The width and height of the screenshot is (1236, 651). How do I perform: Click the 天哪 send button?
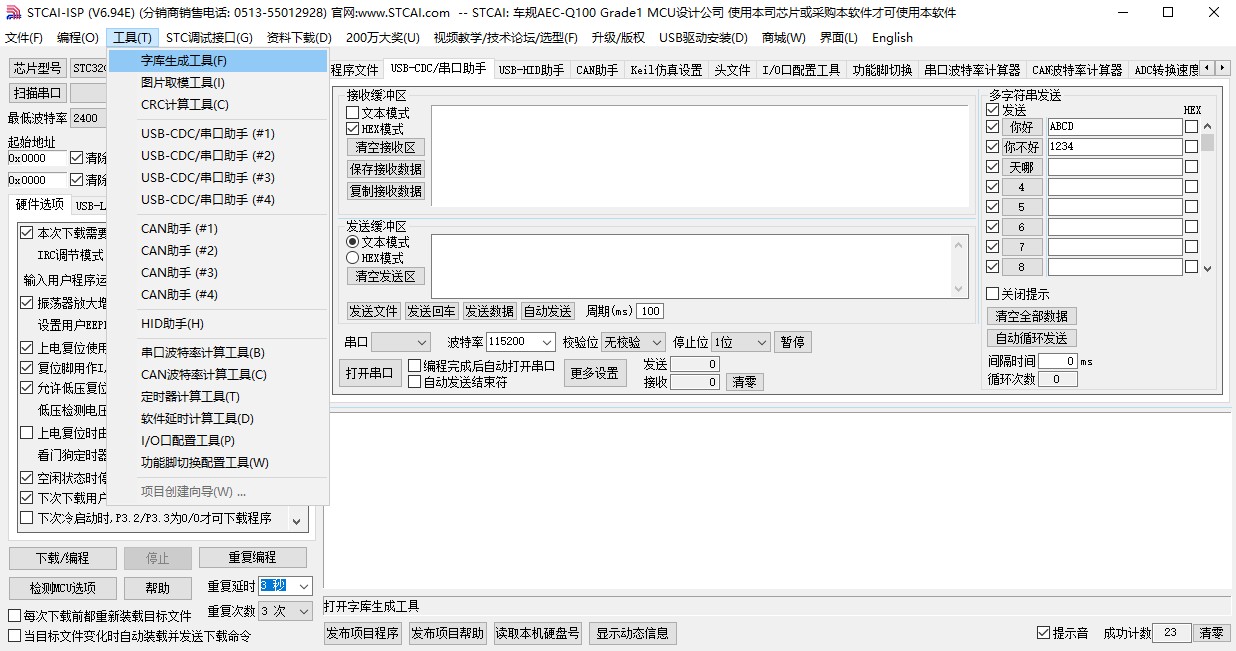[1022, 167]
